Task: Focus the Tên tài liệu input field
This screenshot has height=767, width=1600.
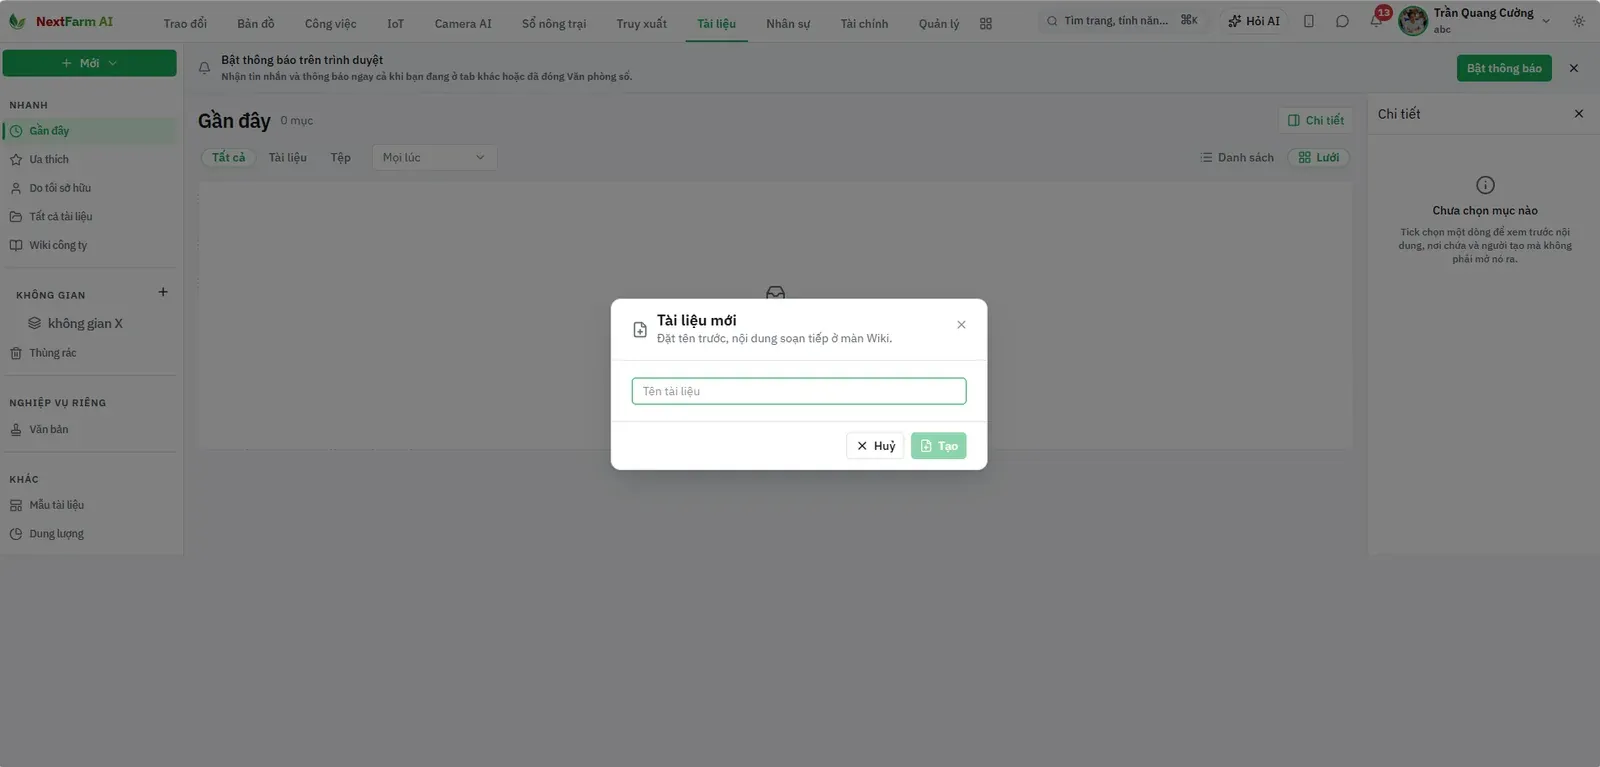Action: click(x=799, y=391)
